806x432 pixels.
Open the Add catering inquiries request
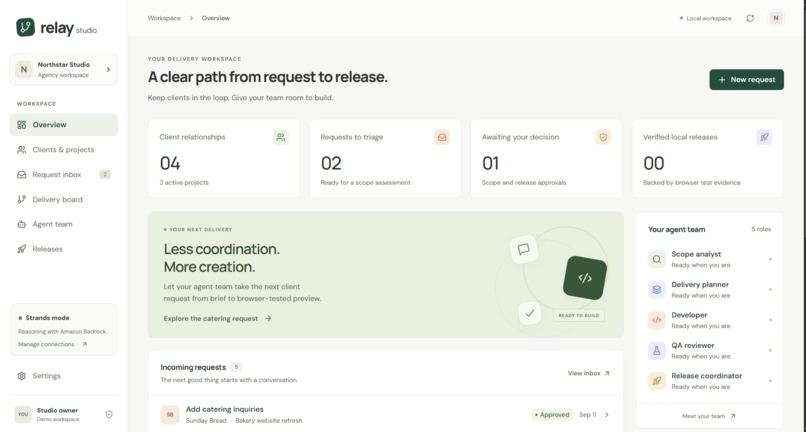pos(386,415)
